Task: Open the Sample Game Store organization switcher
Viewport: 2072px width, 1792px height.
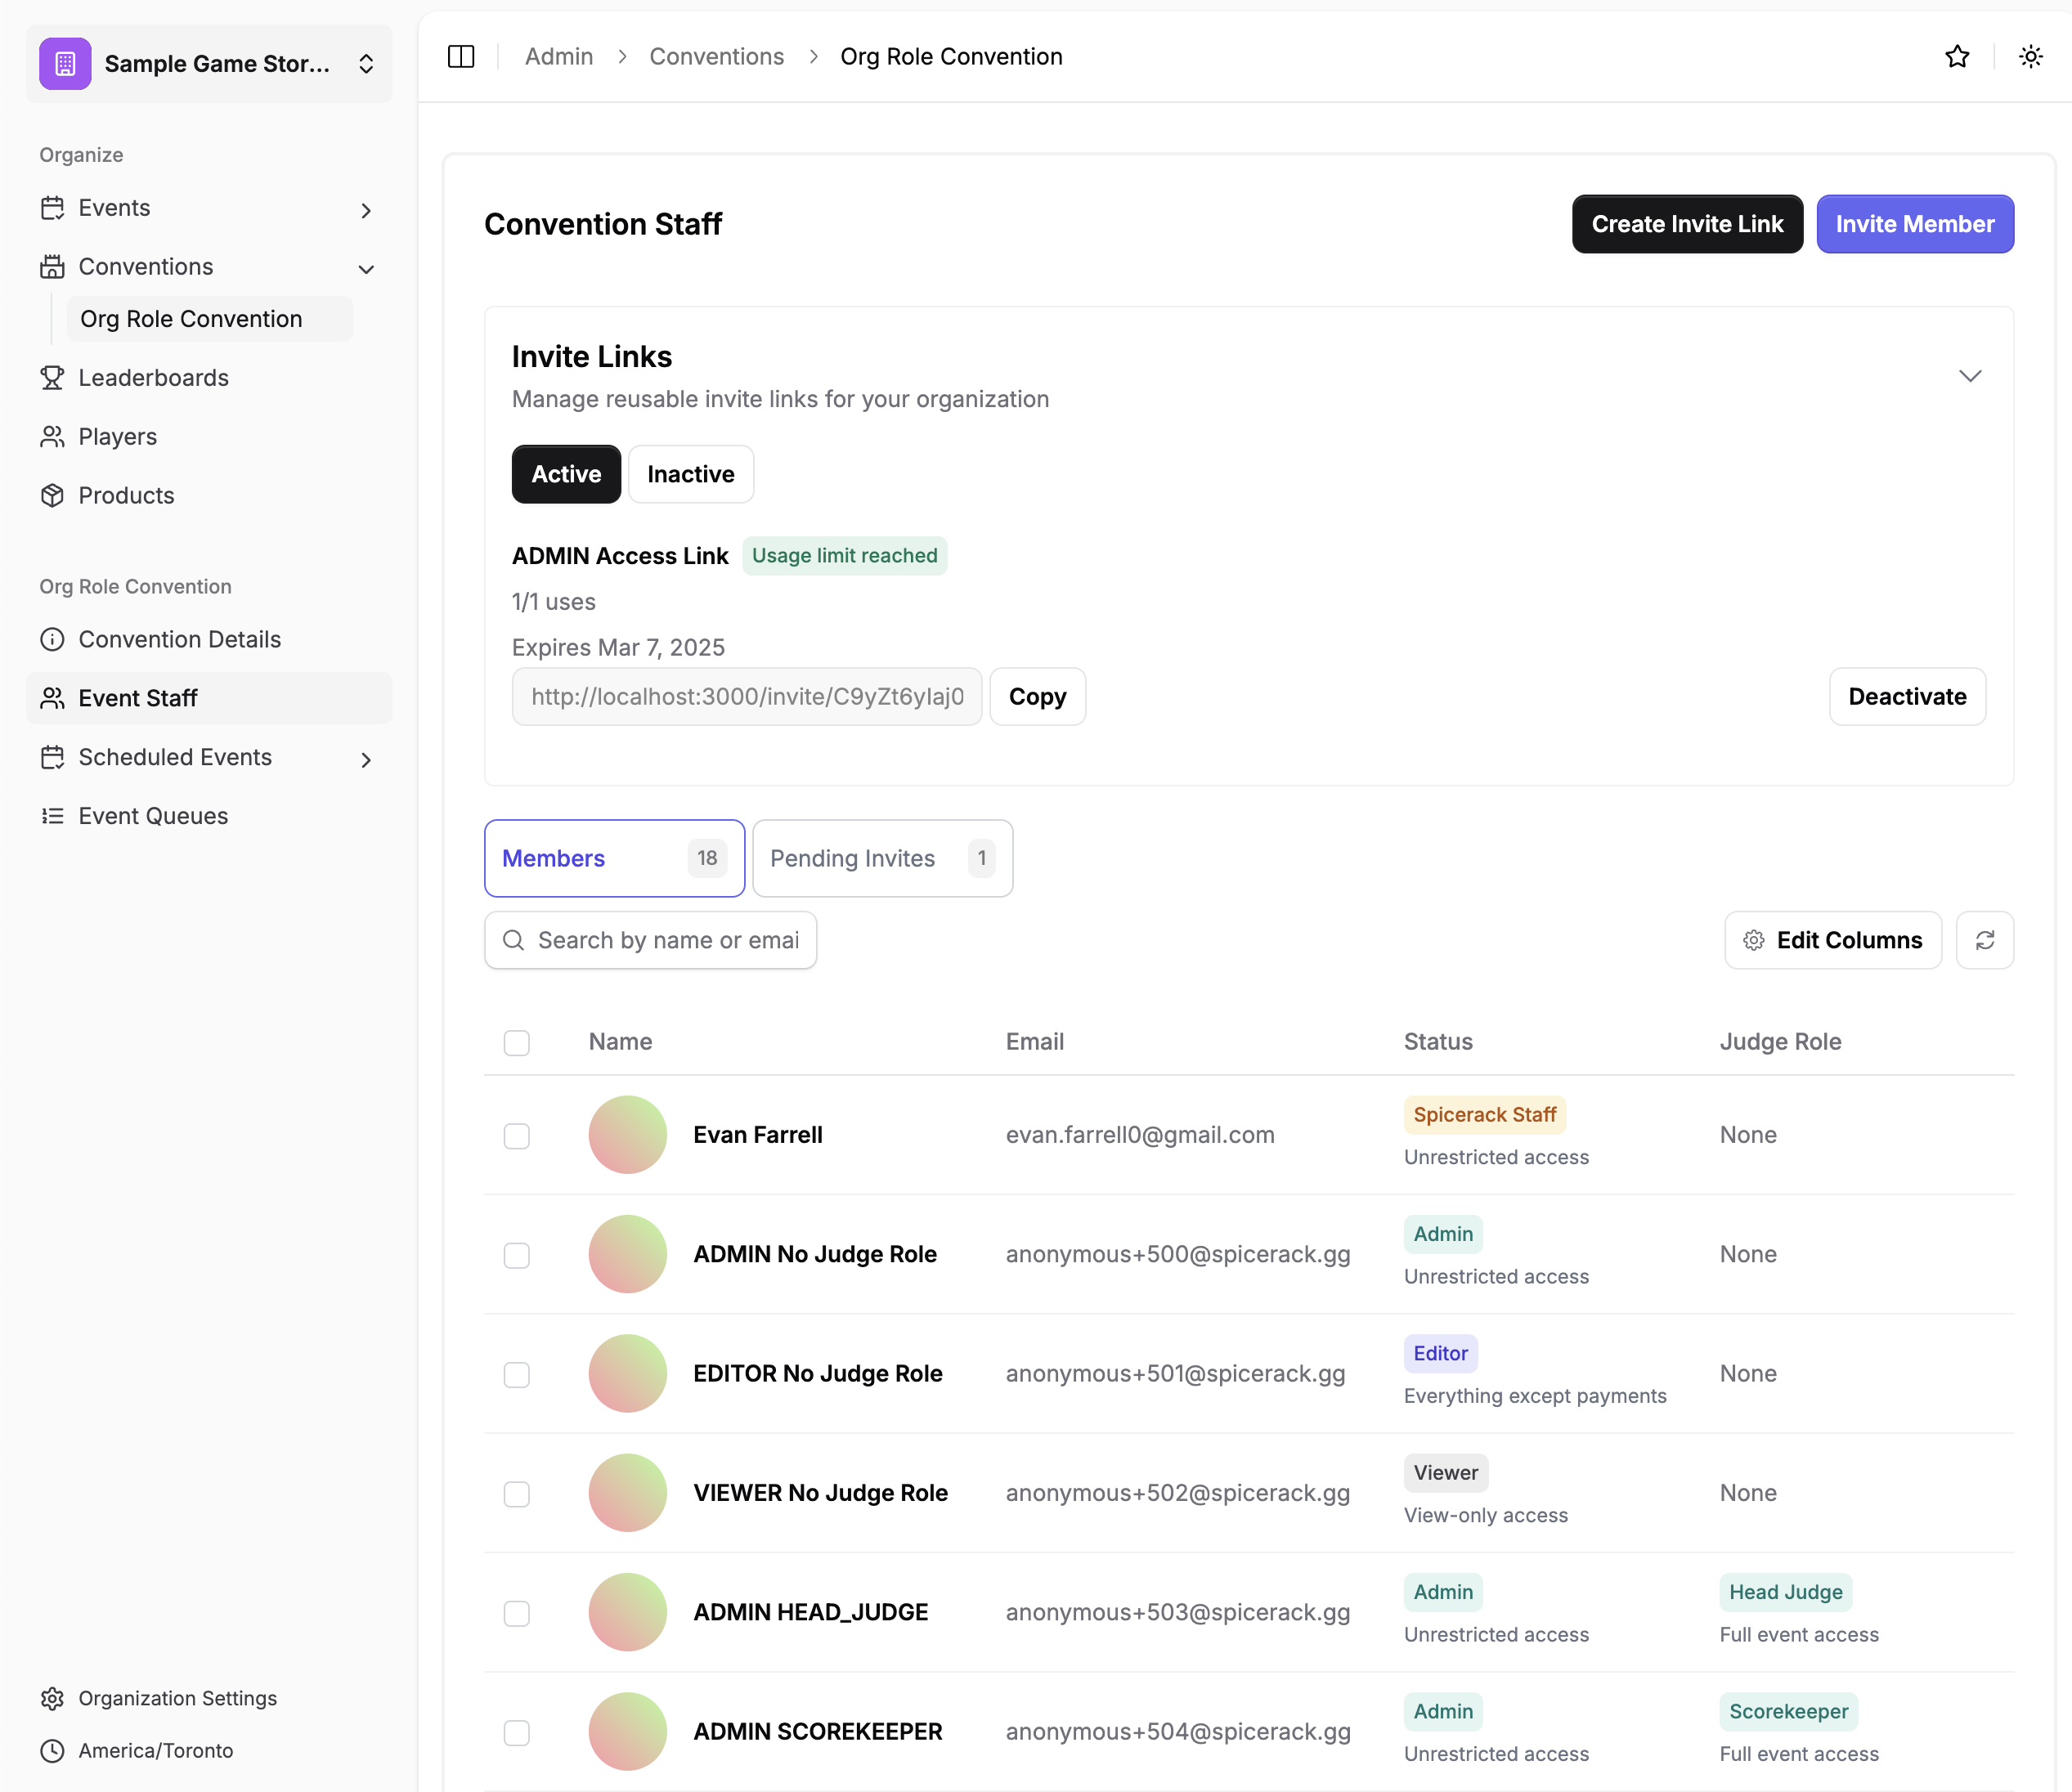Action: tap(209, 64)
